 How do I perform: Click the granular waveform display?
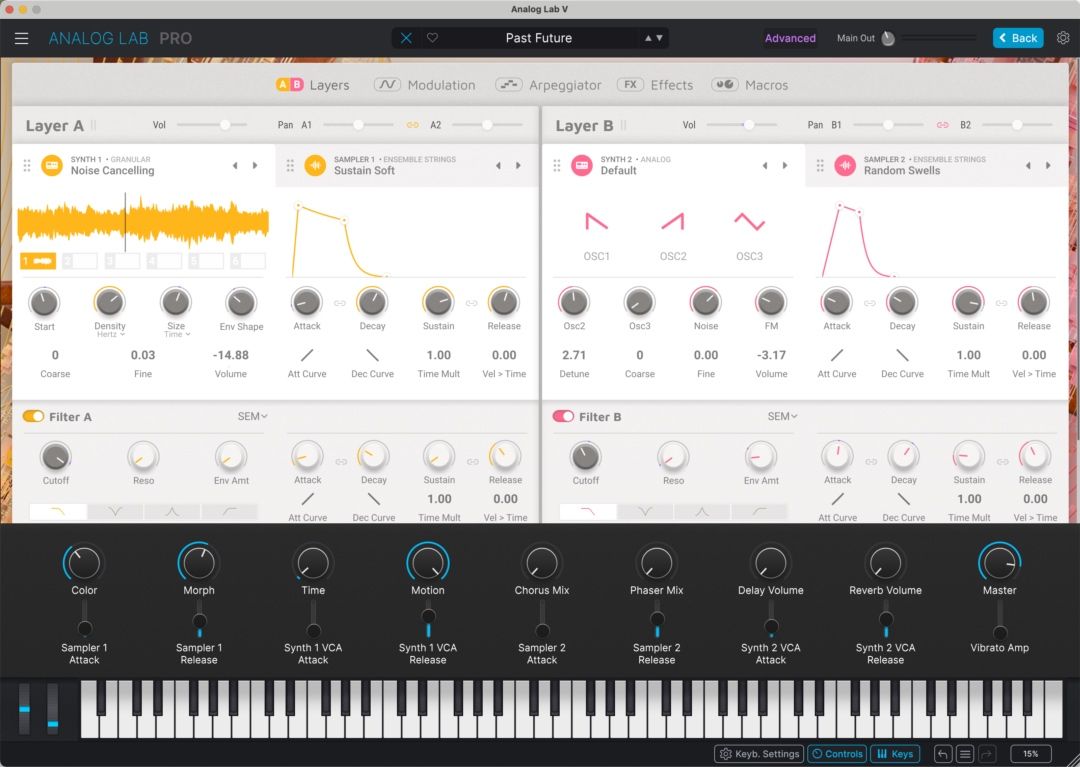coord(143,222)
